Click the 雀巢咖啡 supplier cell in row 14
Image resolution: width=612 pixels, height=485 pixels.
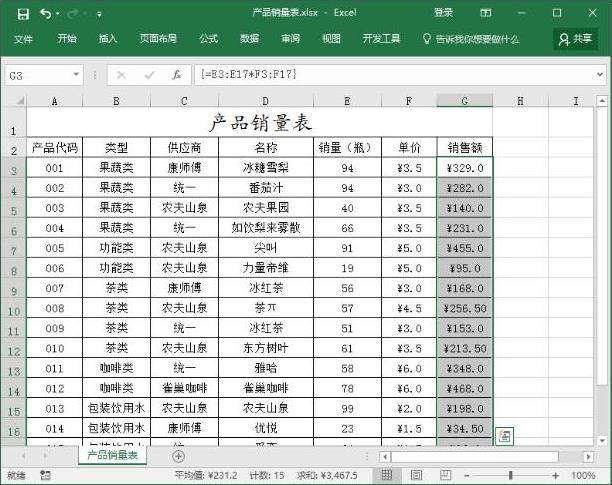[184, 388]
